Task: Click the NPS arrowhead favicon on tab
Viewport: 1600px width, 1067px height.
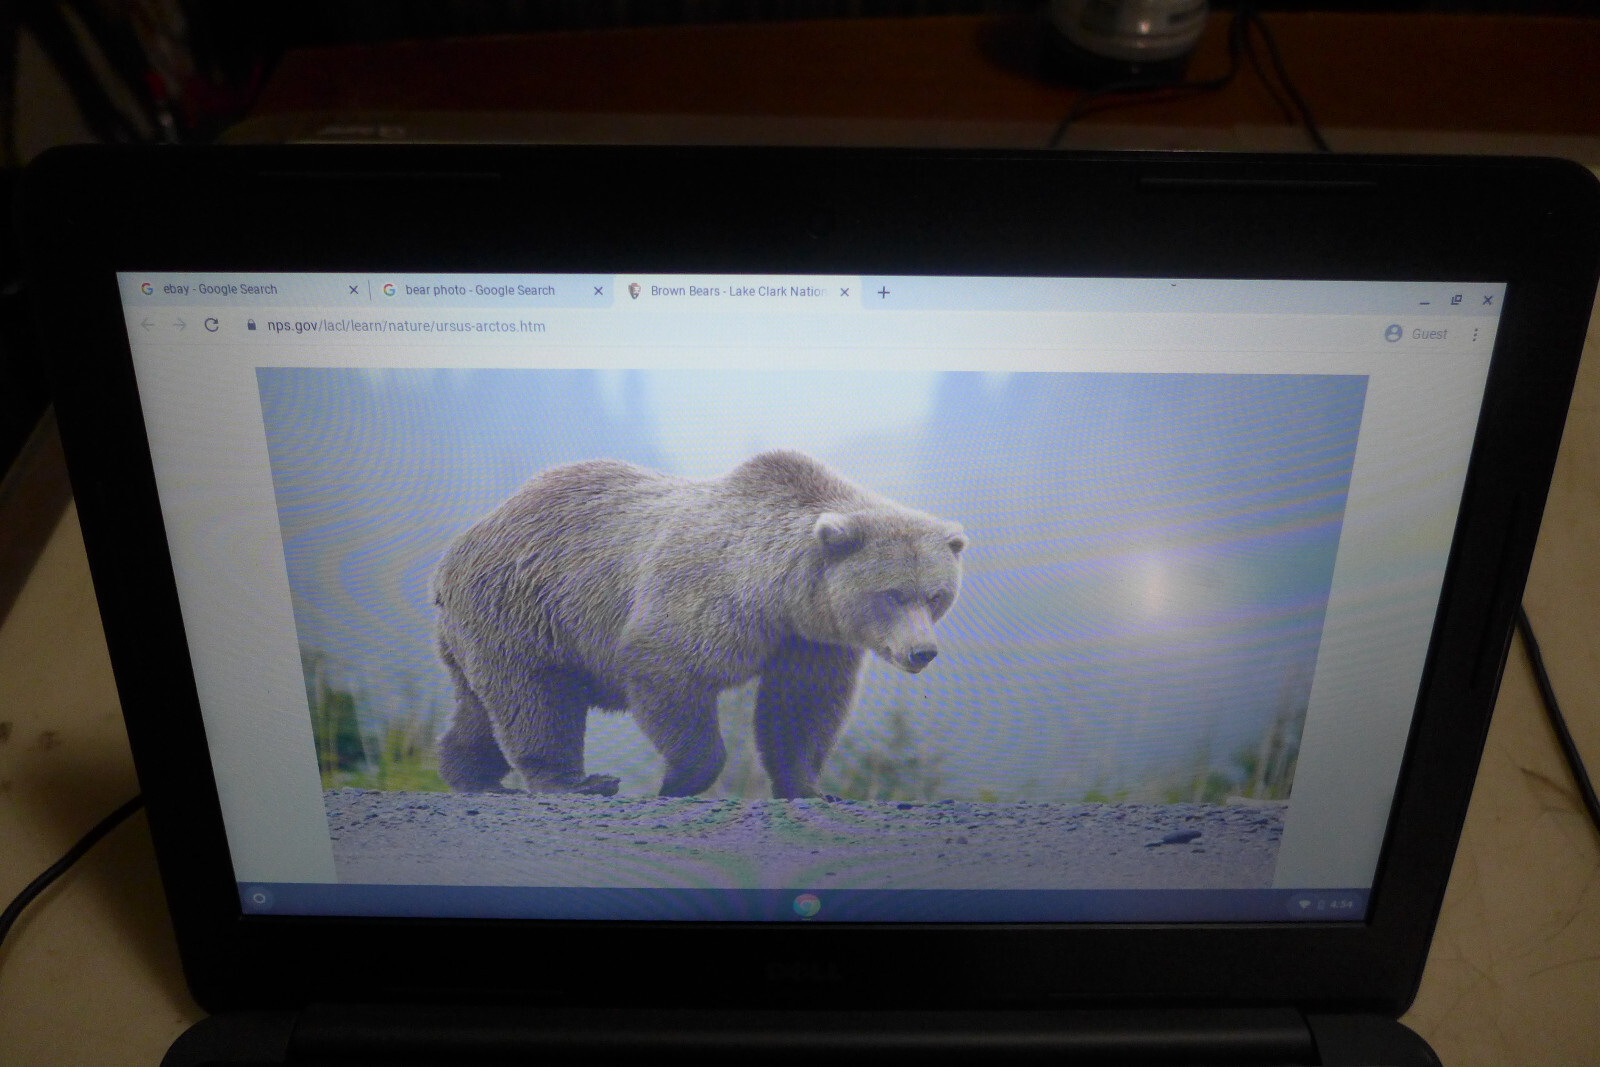Action: pyautogui.click(x=633, y=291)
